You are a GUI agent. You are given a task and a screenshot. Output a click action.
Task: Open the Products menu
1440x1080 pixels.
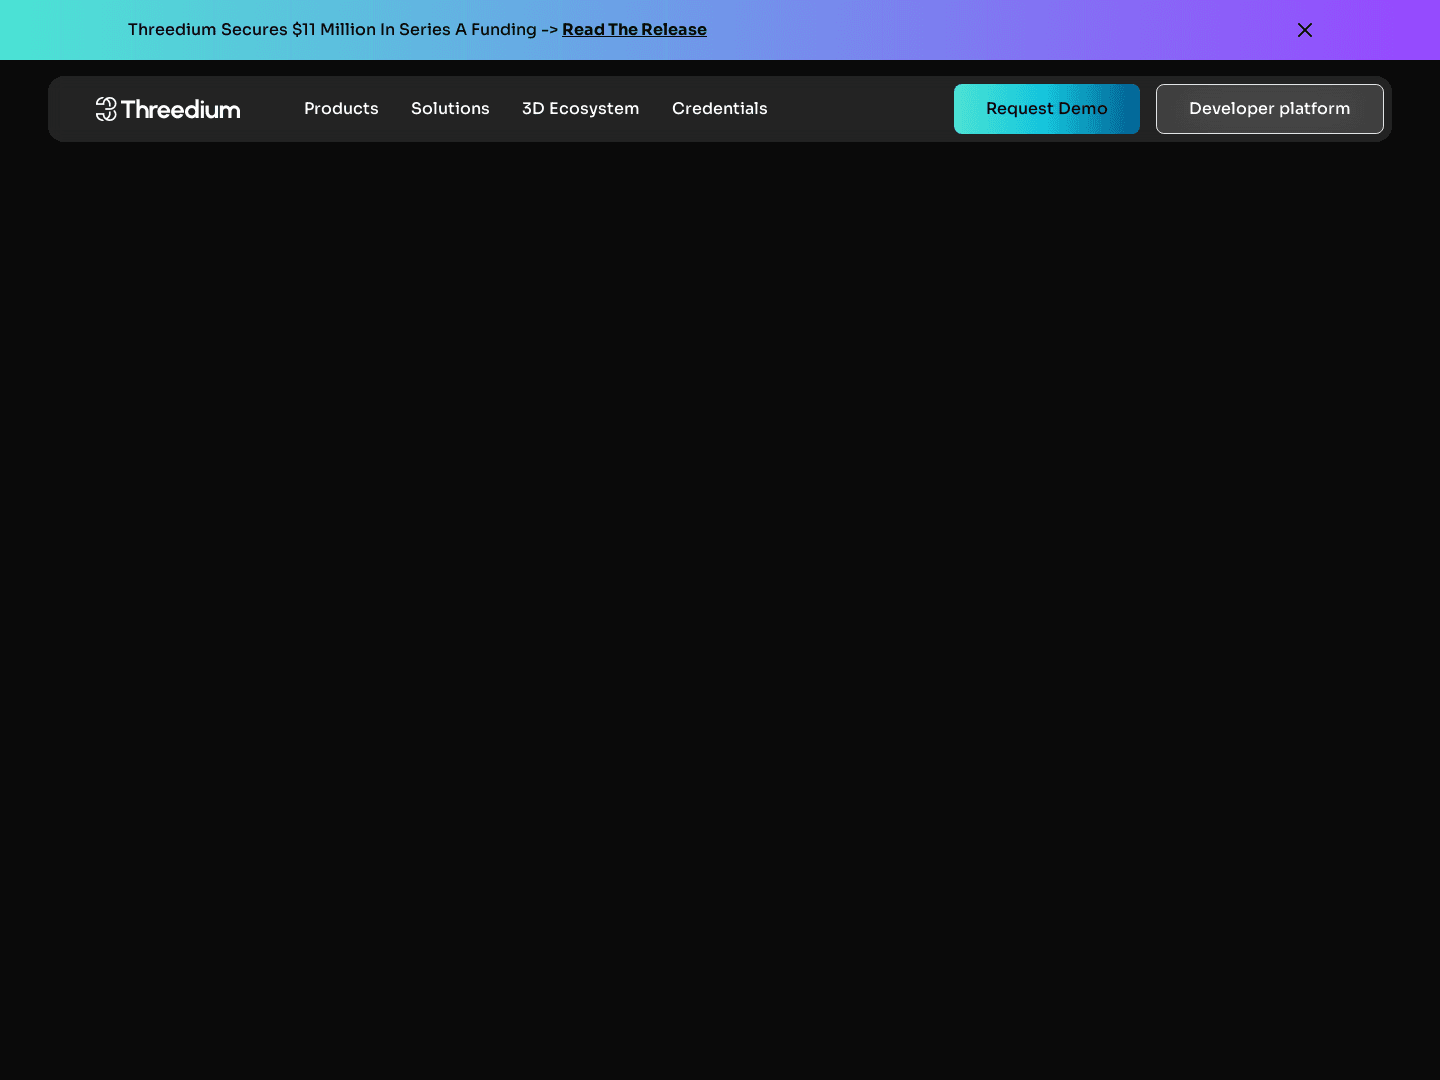(x=341, y=109)
